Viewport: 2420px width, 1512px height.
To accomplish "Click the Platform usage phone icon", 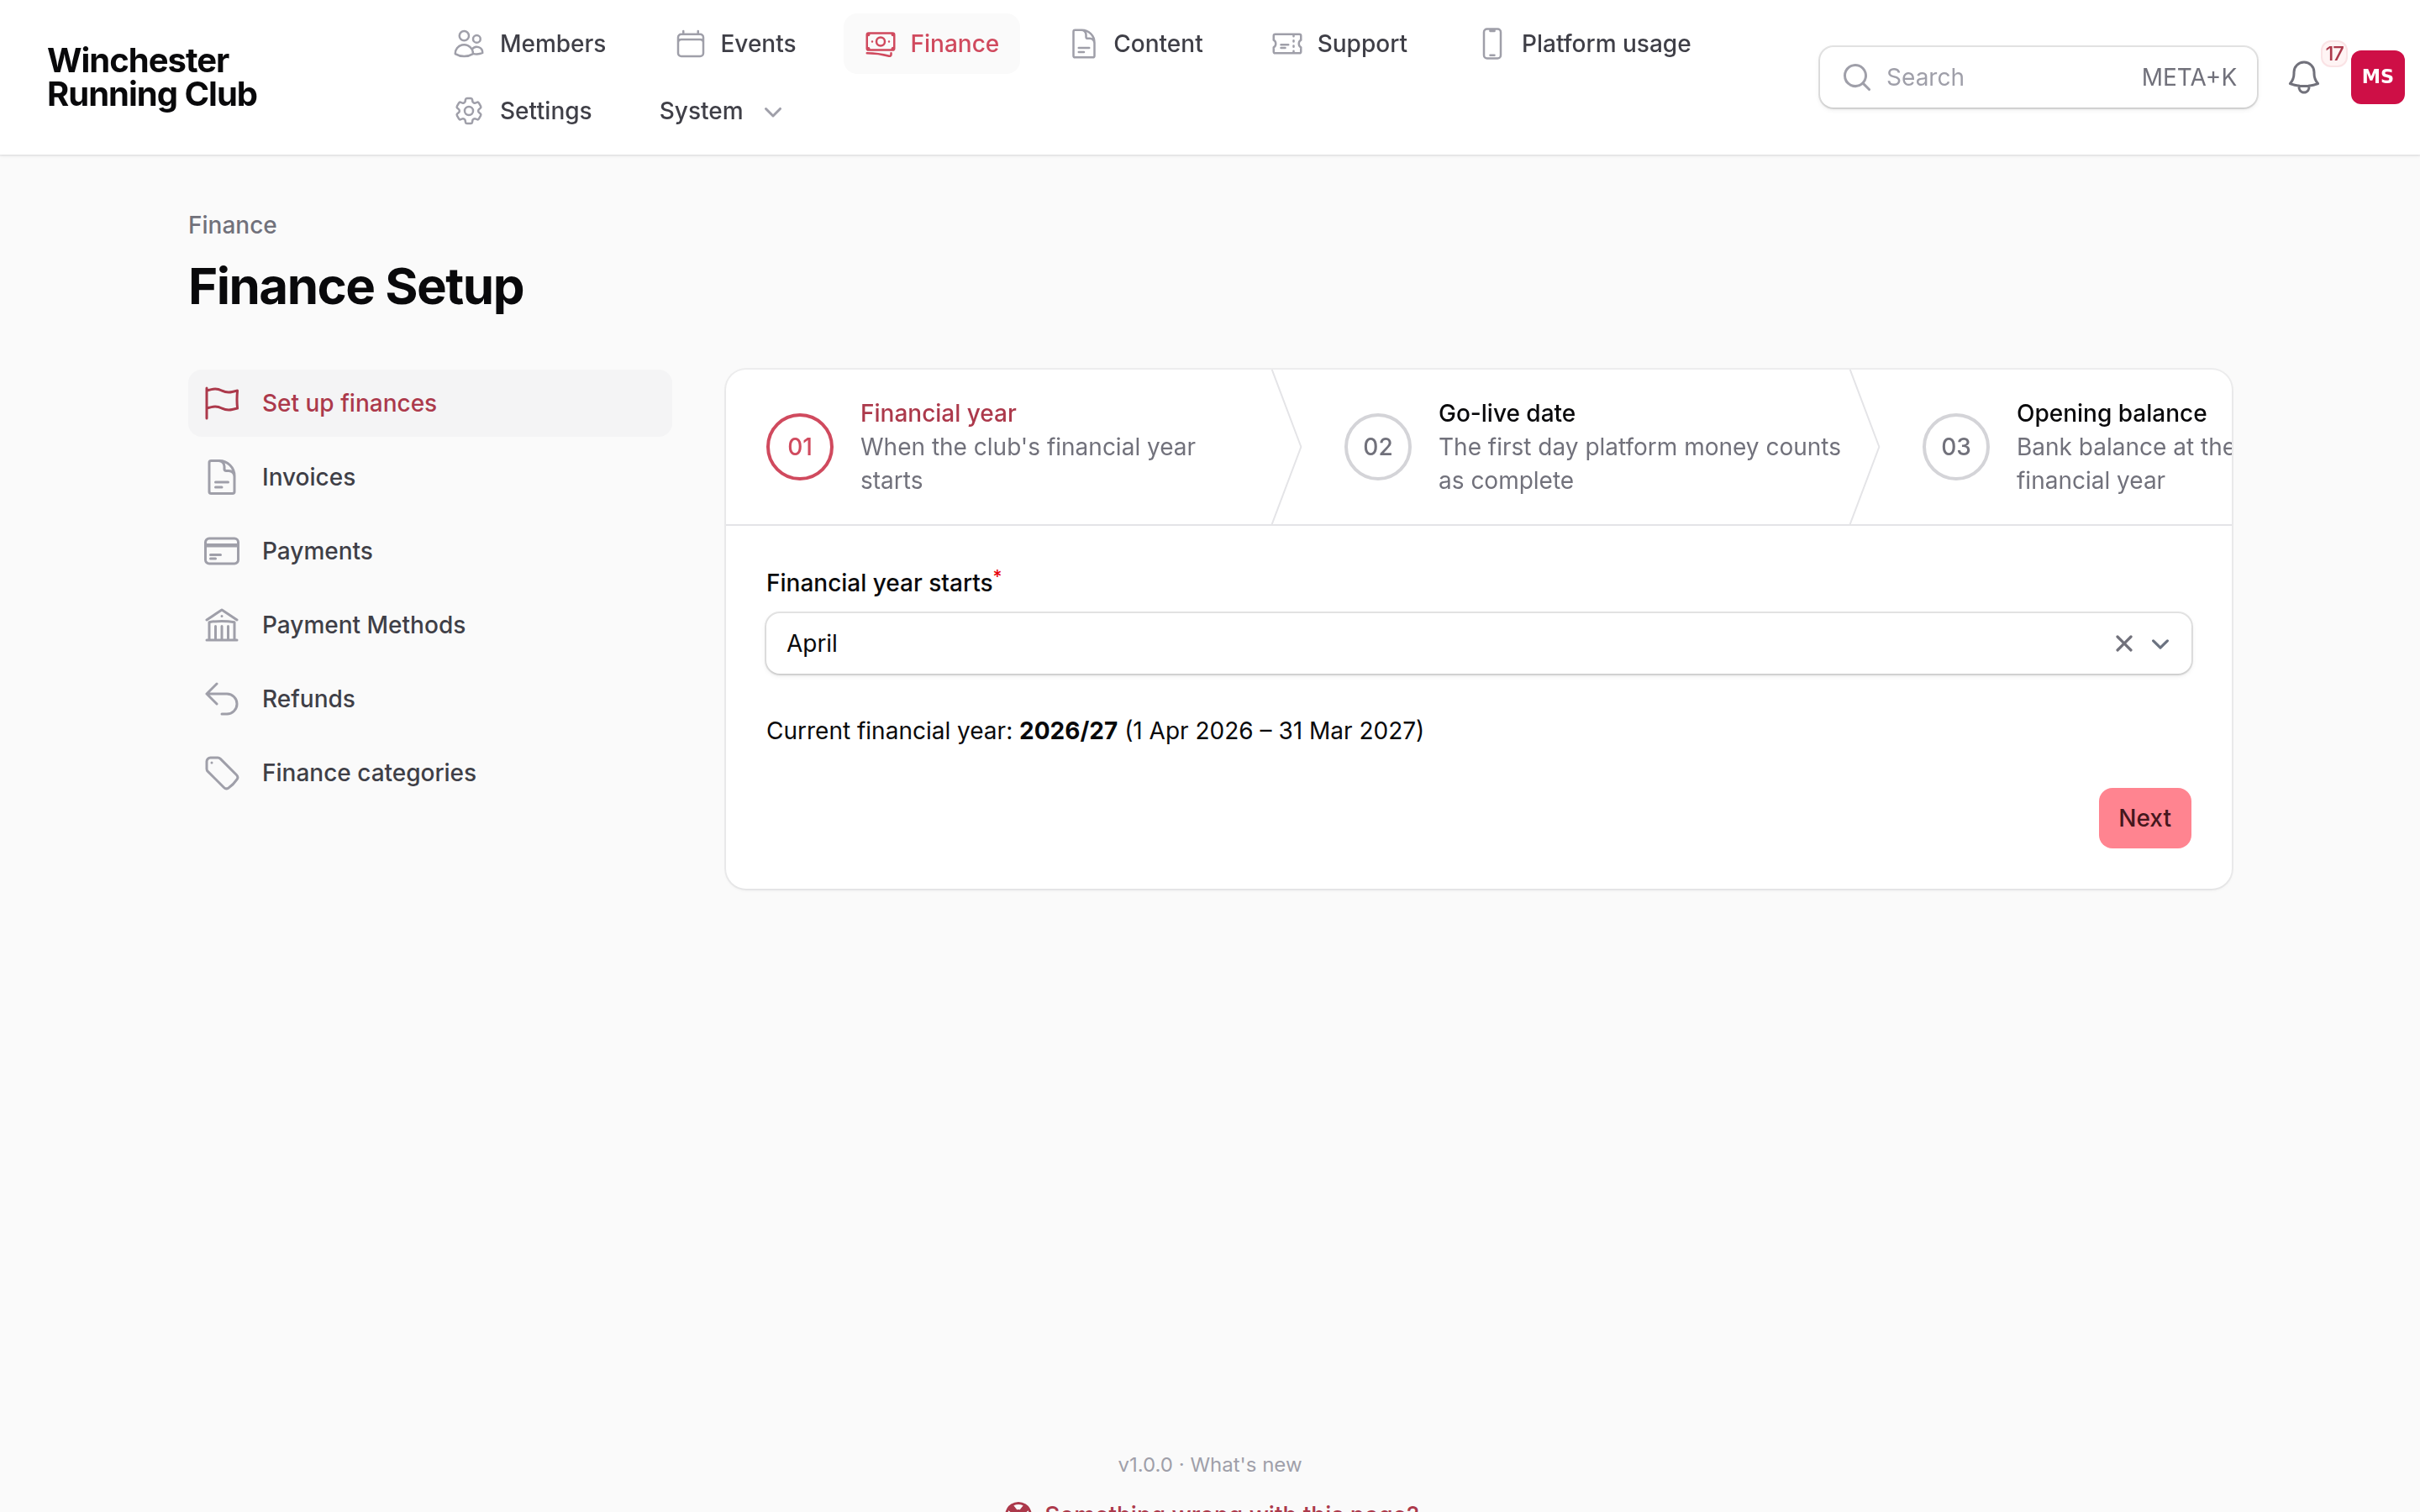I will (x=1492, y=44).
